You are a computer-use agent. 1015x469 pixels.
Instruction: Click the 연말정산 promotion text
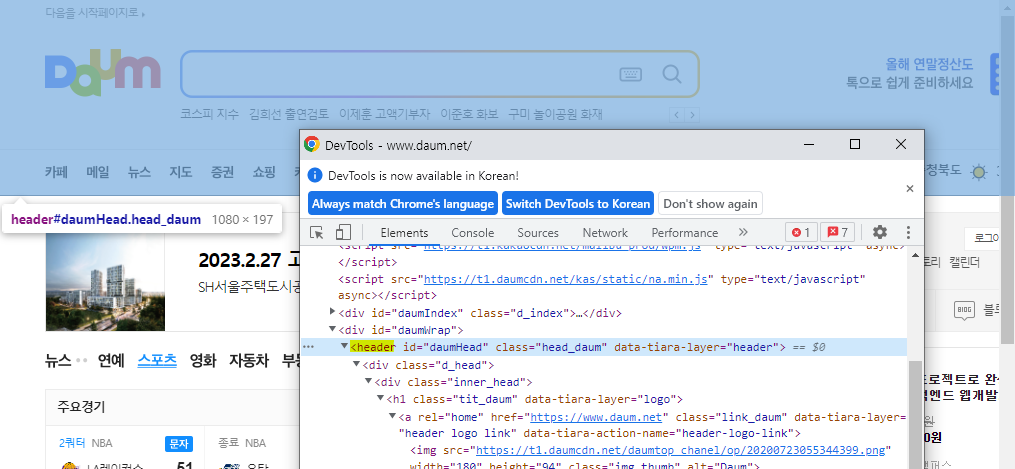909,74
